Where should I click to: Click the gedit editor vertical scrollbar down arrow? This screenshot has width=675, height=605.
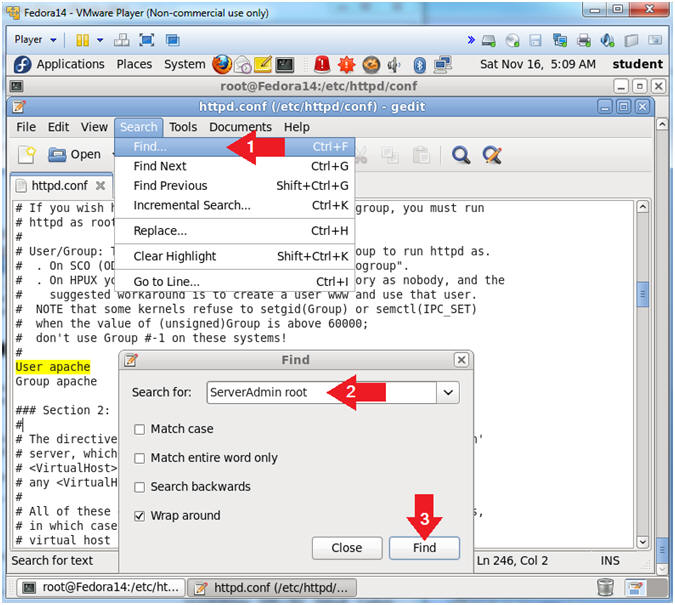tap(642, 542)
